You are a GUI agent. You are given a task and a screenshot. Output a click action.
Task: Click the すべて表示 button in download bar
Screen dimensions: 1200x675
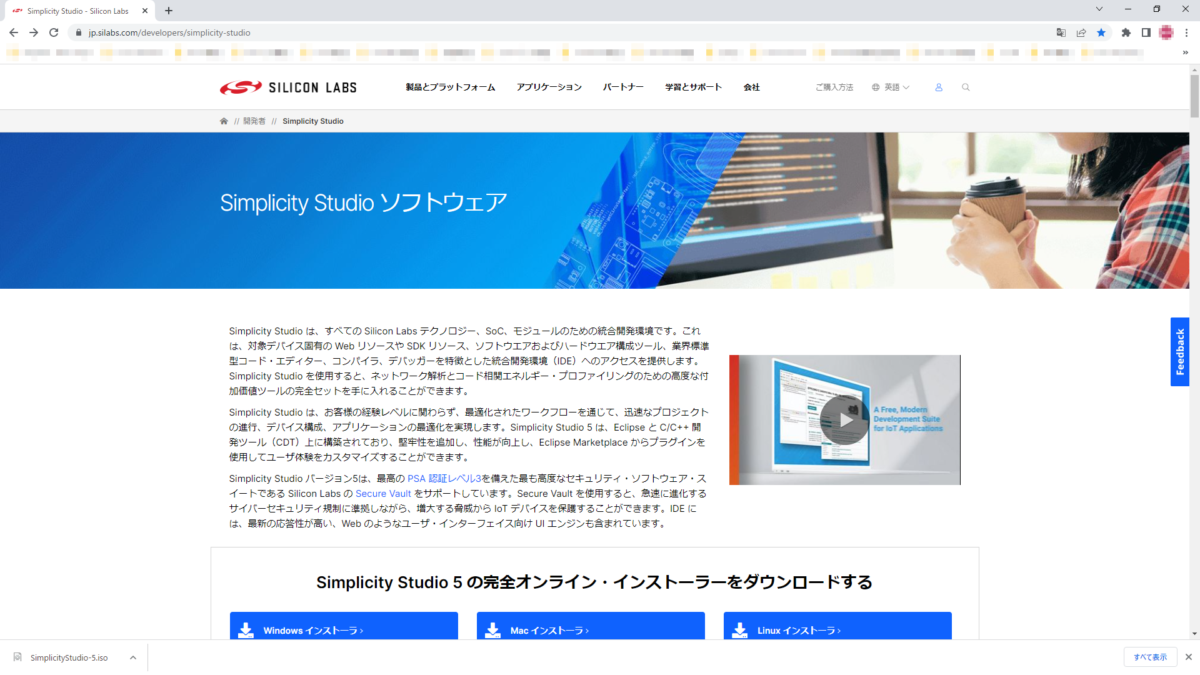(x=1150, y=657)
